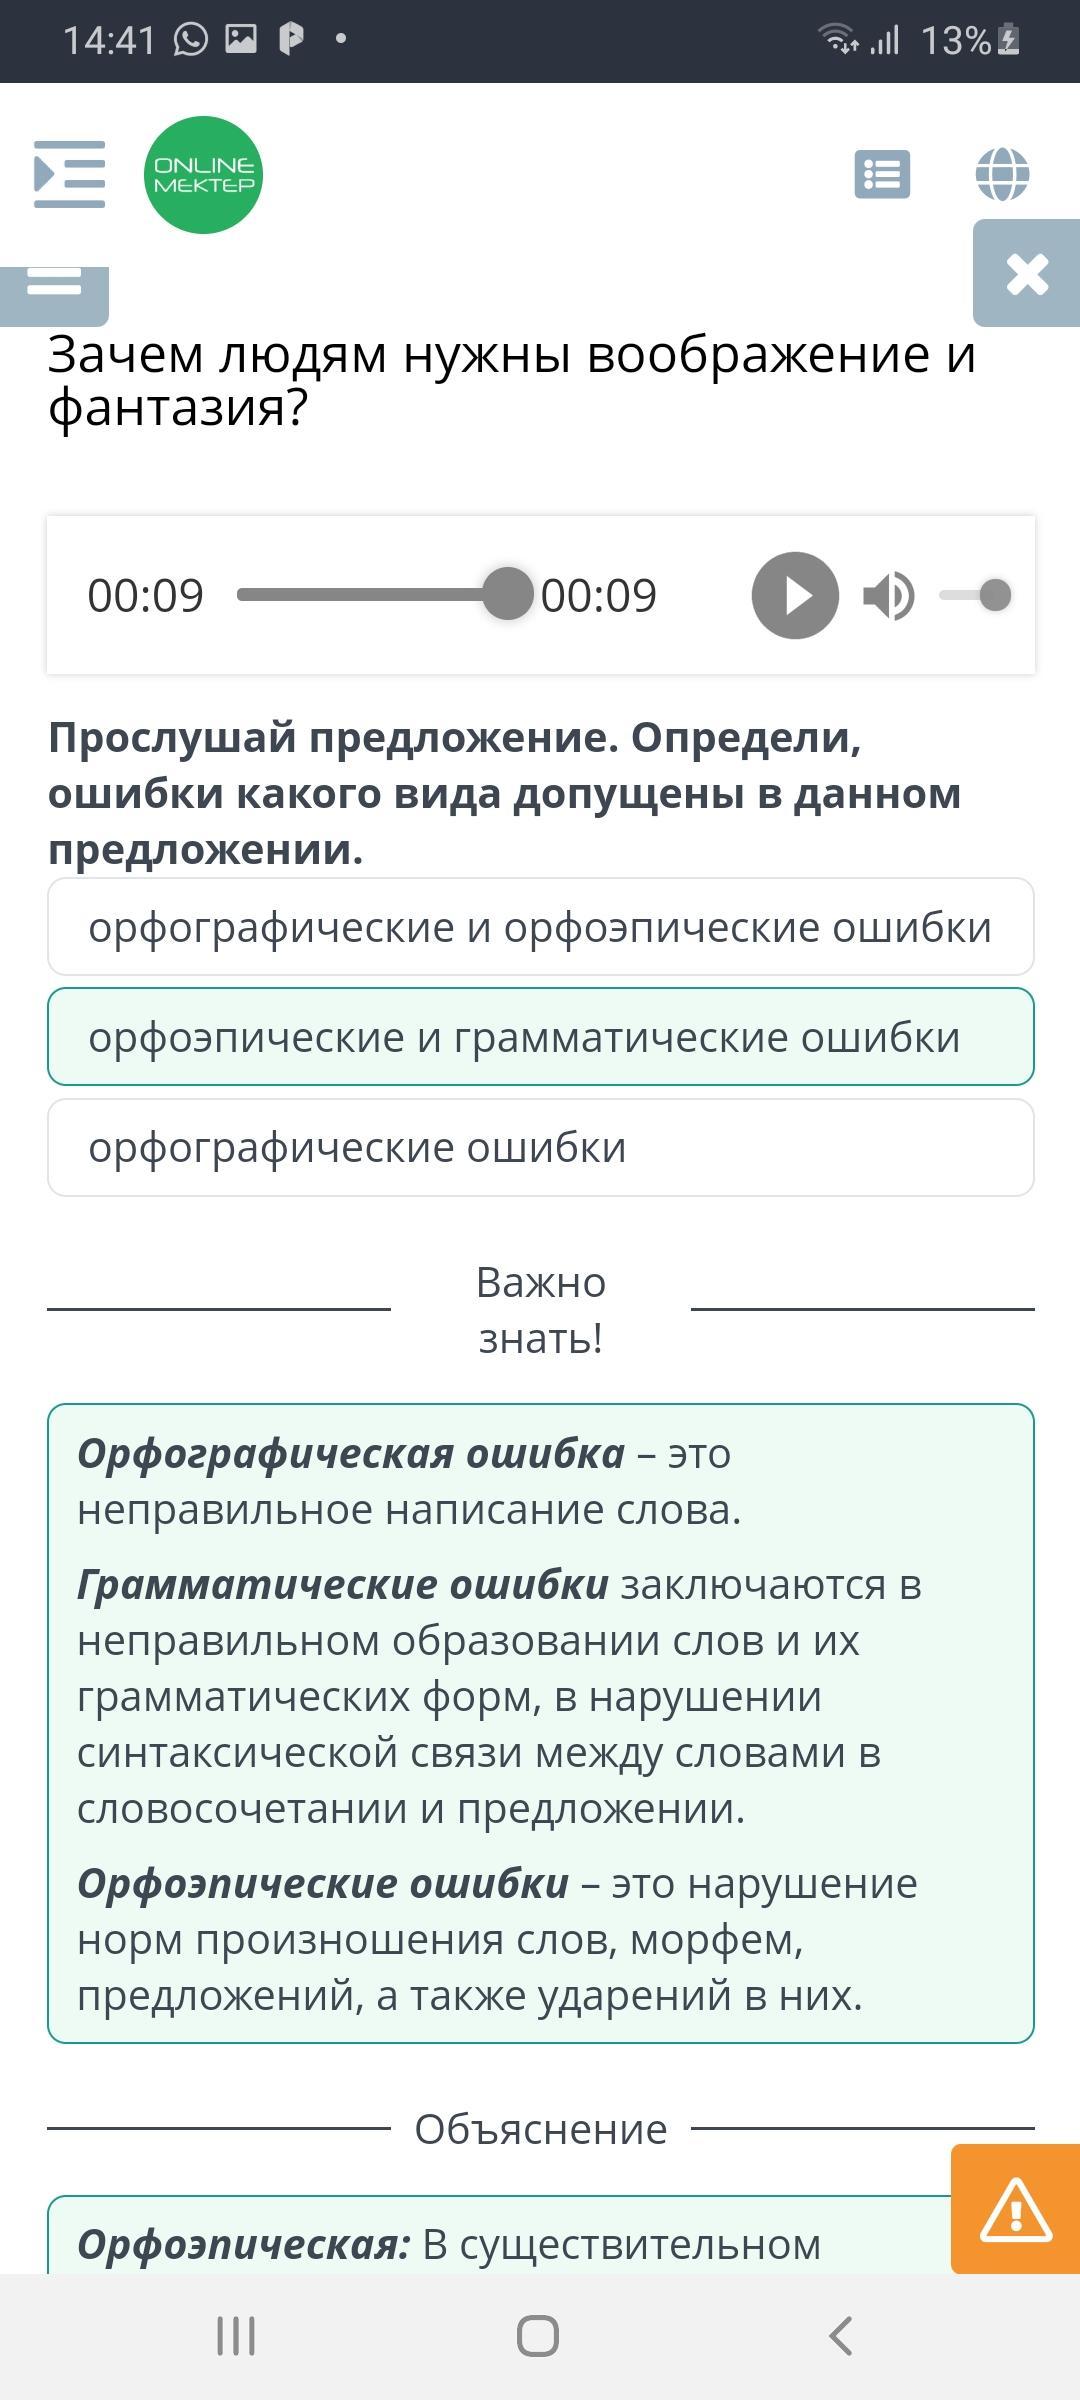Collapse the panel with the hamburger tab
The image size is (1080, 2400).
click(54, 284)
